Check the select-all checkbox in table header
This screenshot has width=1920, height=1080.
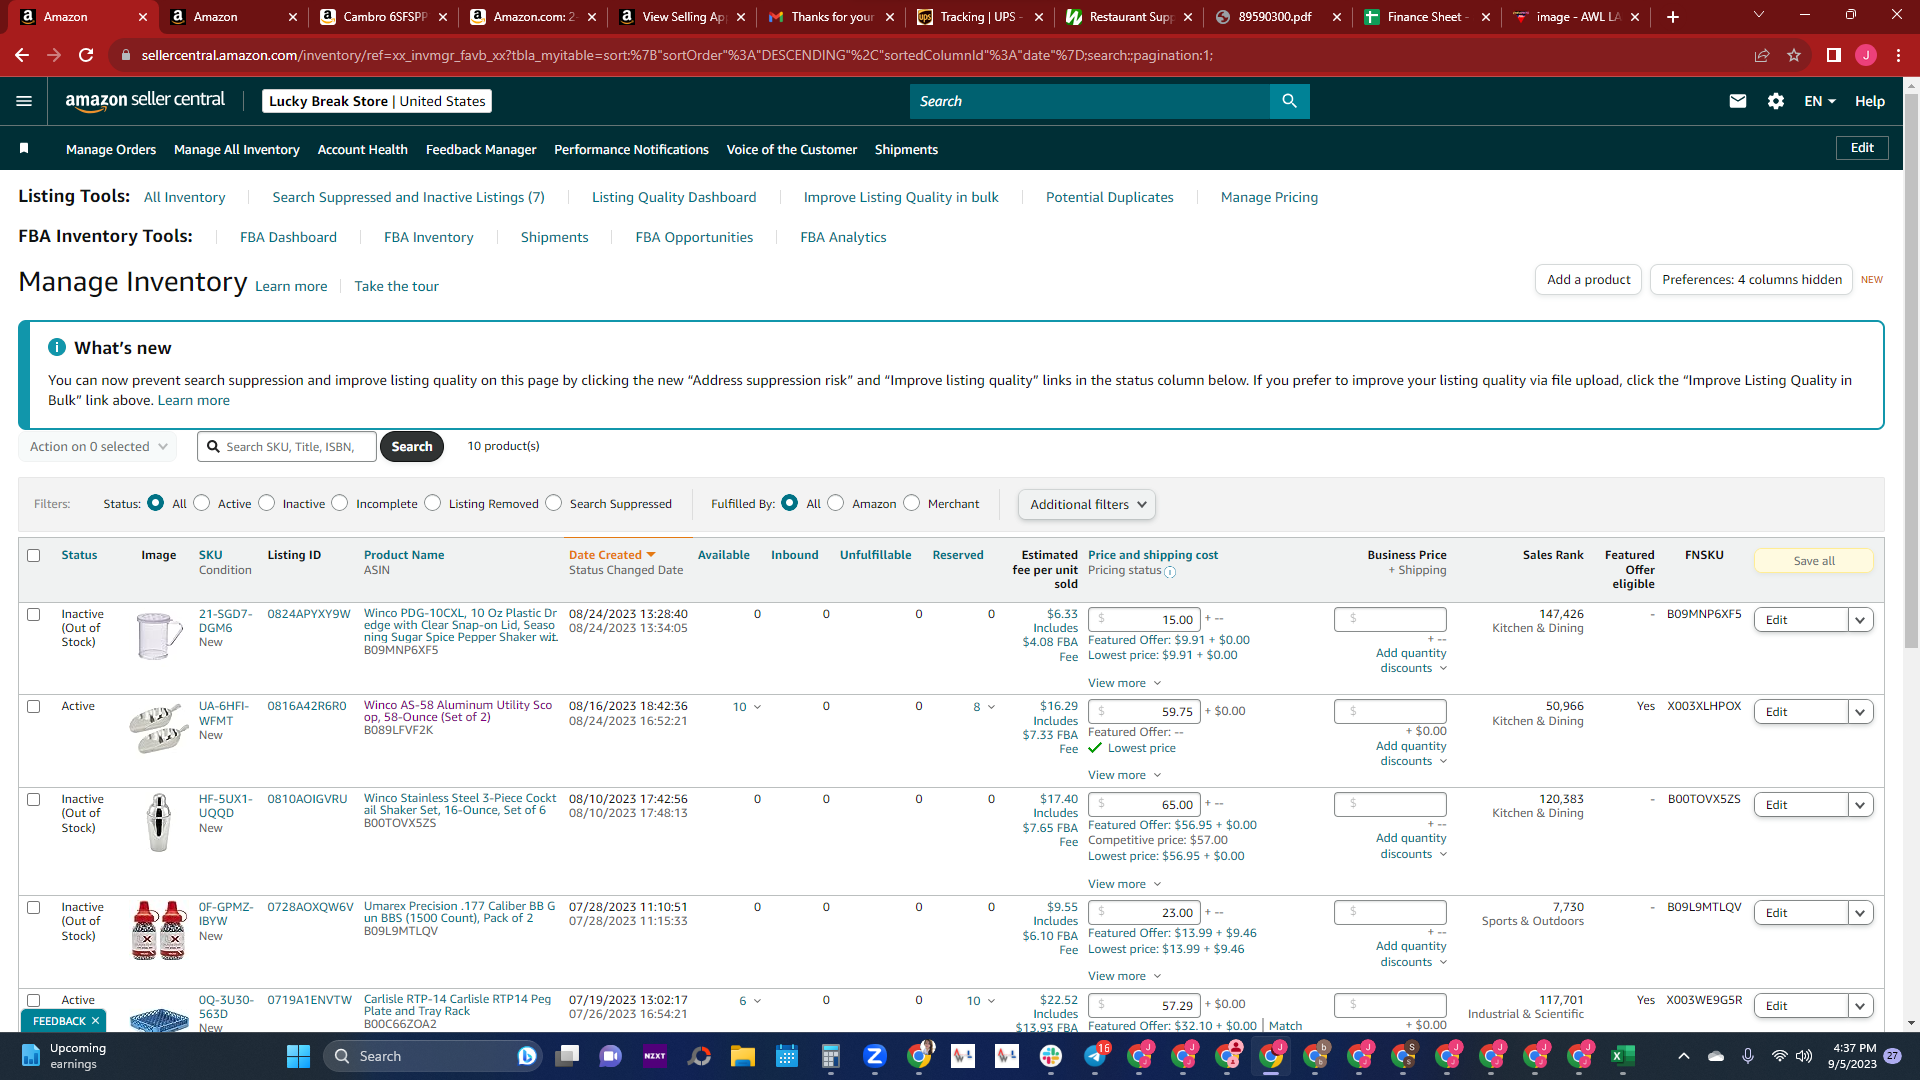coord(34,555)
